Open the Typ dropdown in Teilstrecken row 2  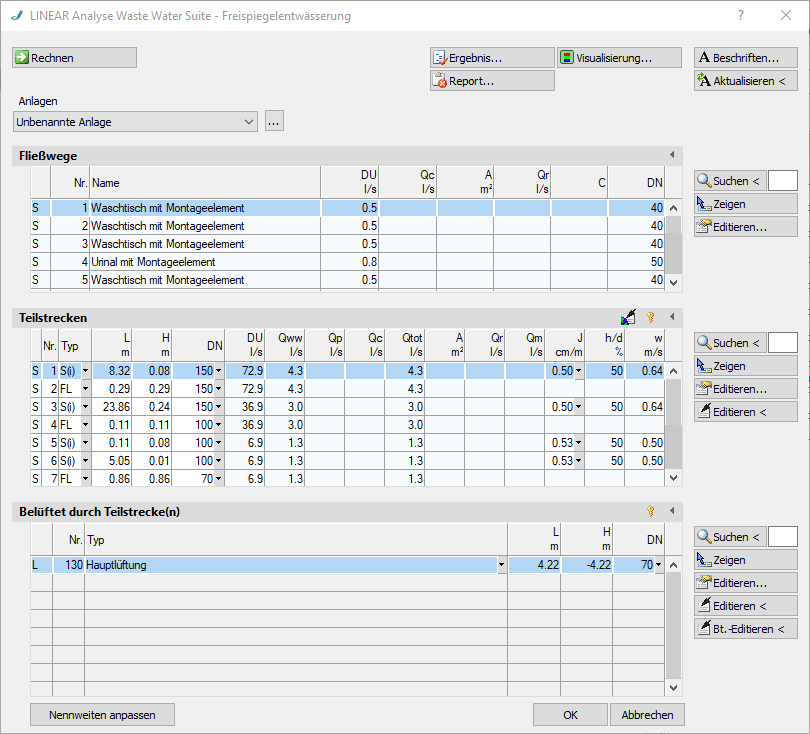[85, 389]
